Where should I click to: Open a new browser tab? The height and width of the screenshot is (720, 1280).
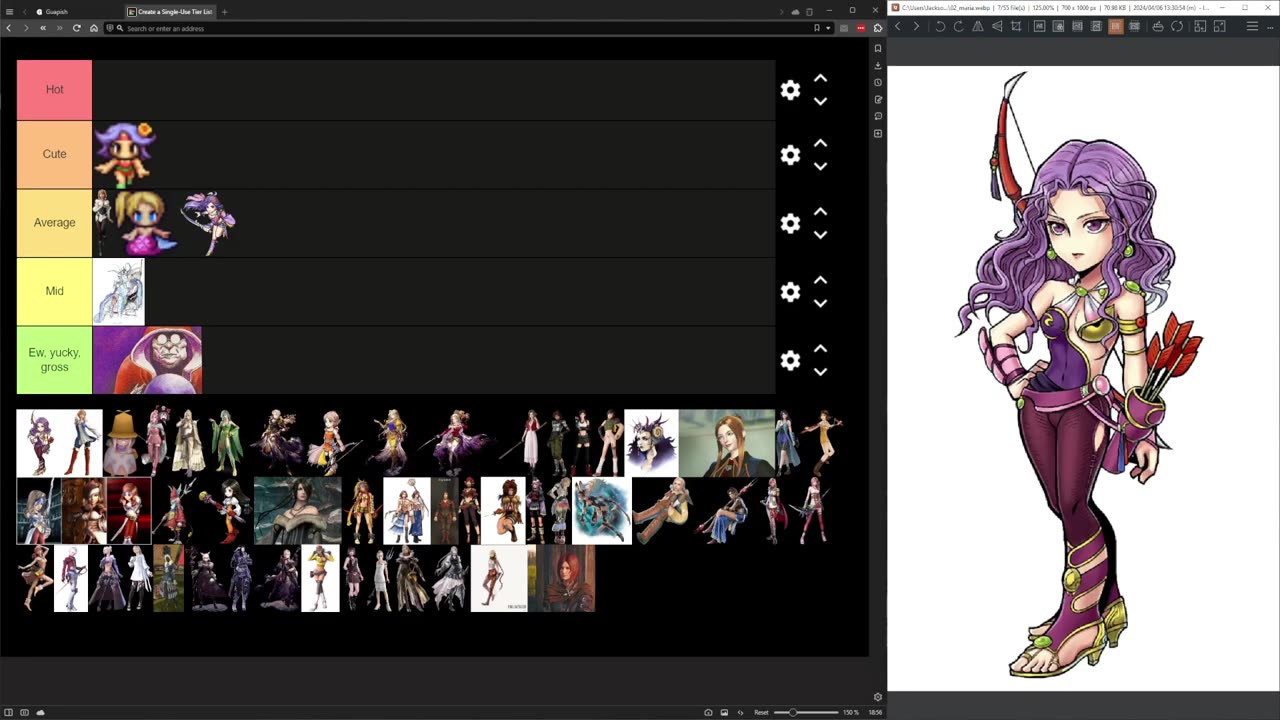click(x=225, y=12)
